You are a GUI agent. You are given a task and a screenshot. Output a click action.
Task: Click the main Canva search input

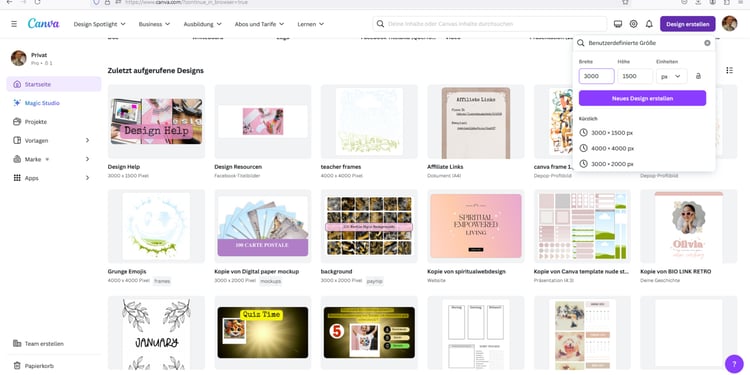(x=490, y=24)
